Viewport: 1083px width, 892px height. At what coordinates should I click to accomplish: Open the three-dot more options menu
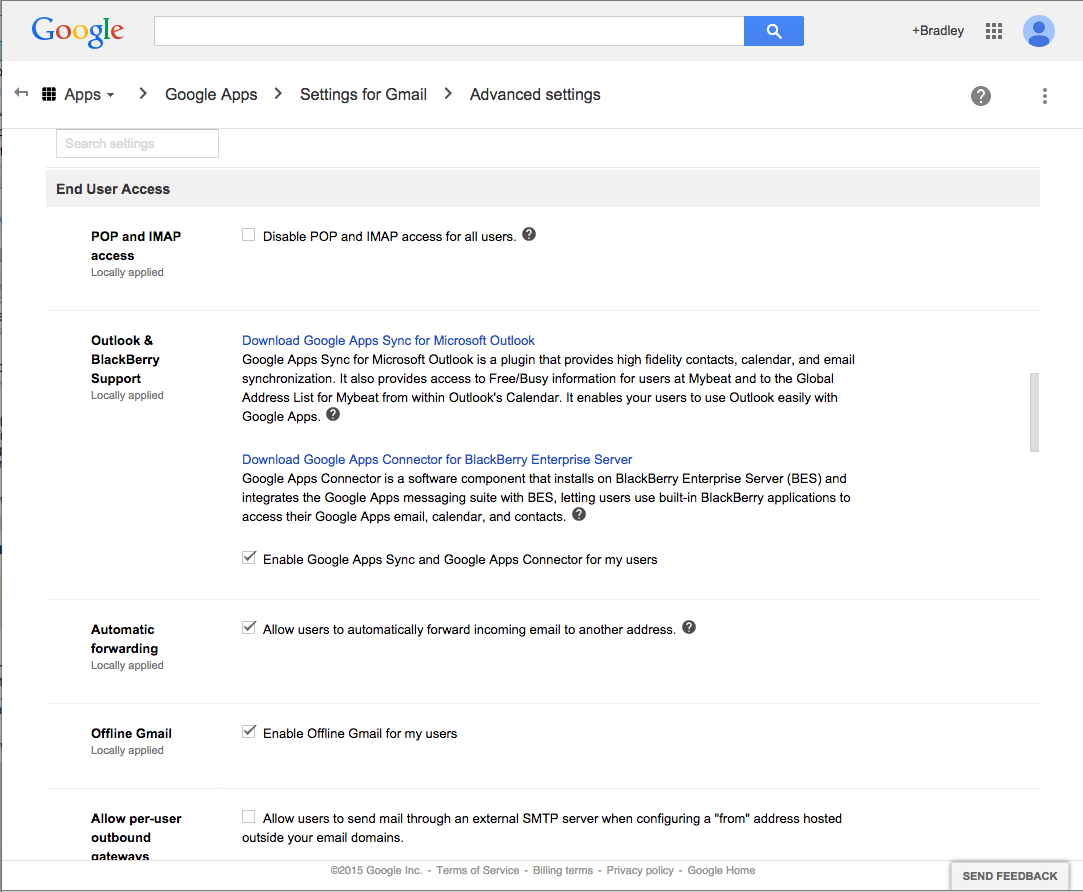(1044, 96)
